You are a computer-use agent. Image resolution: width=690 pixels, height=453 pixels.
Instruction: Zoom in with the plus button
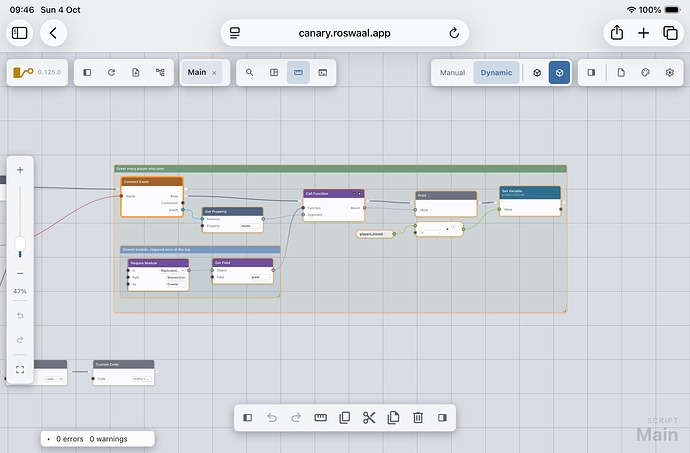[20, 170]
